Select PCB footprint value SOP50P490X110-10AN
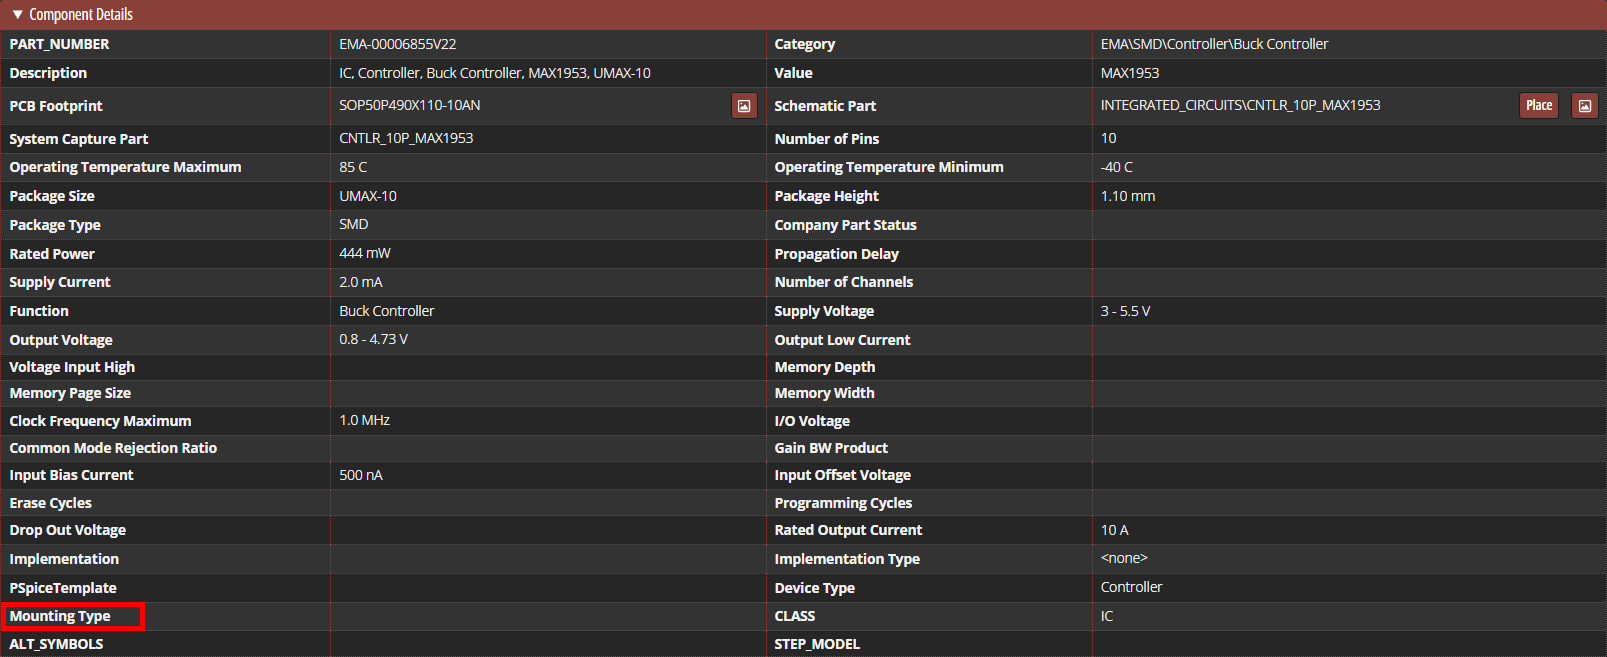This screenshot has height=657, width=1607. (409, 105)
